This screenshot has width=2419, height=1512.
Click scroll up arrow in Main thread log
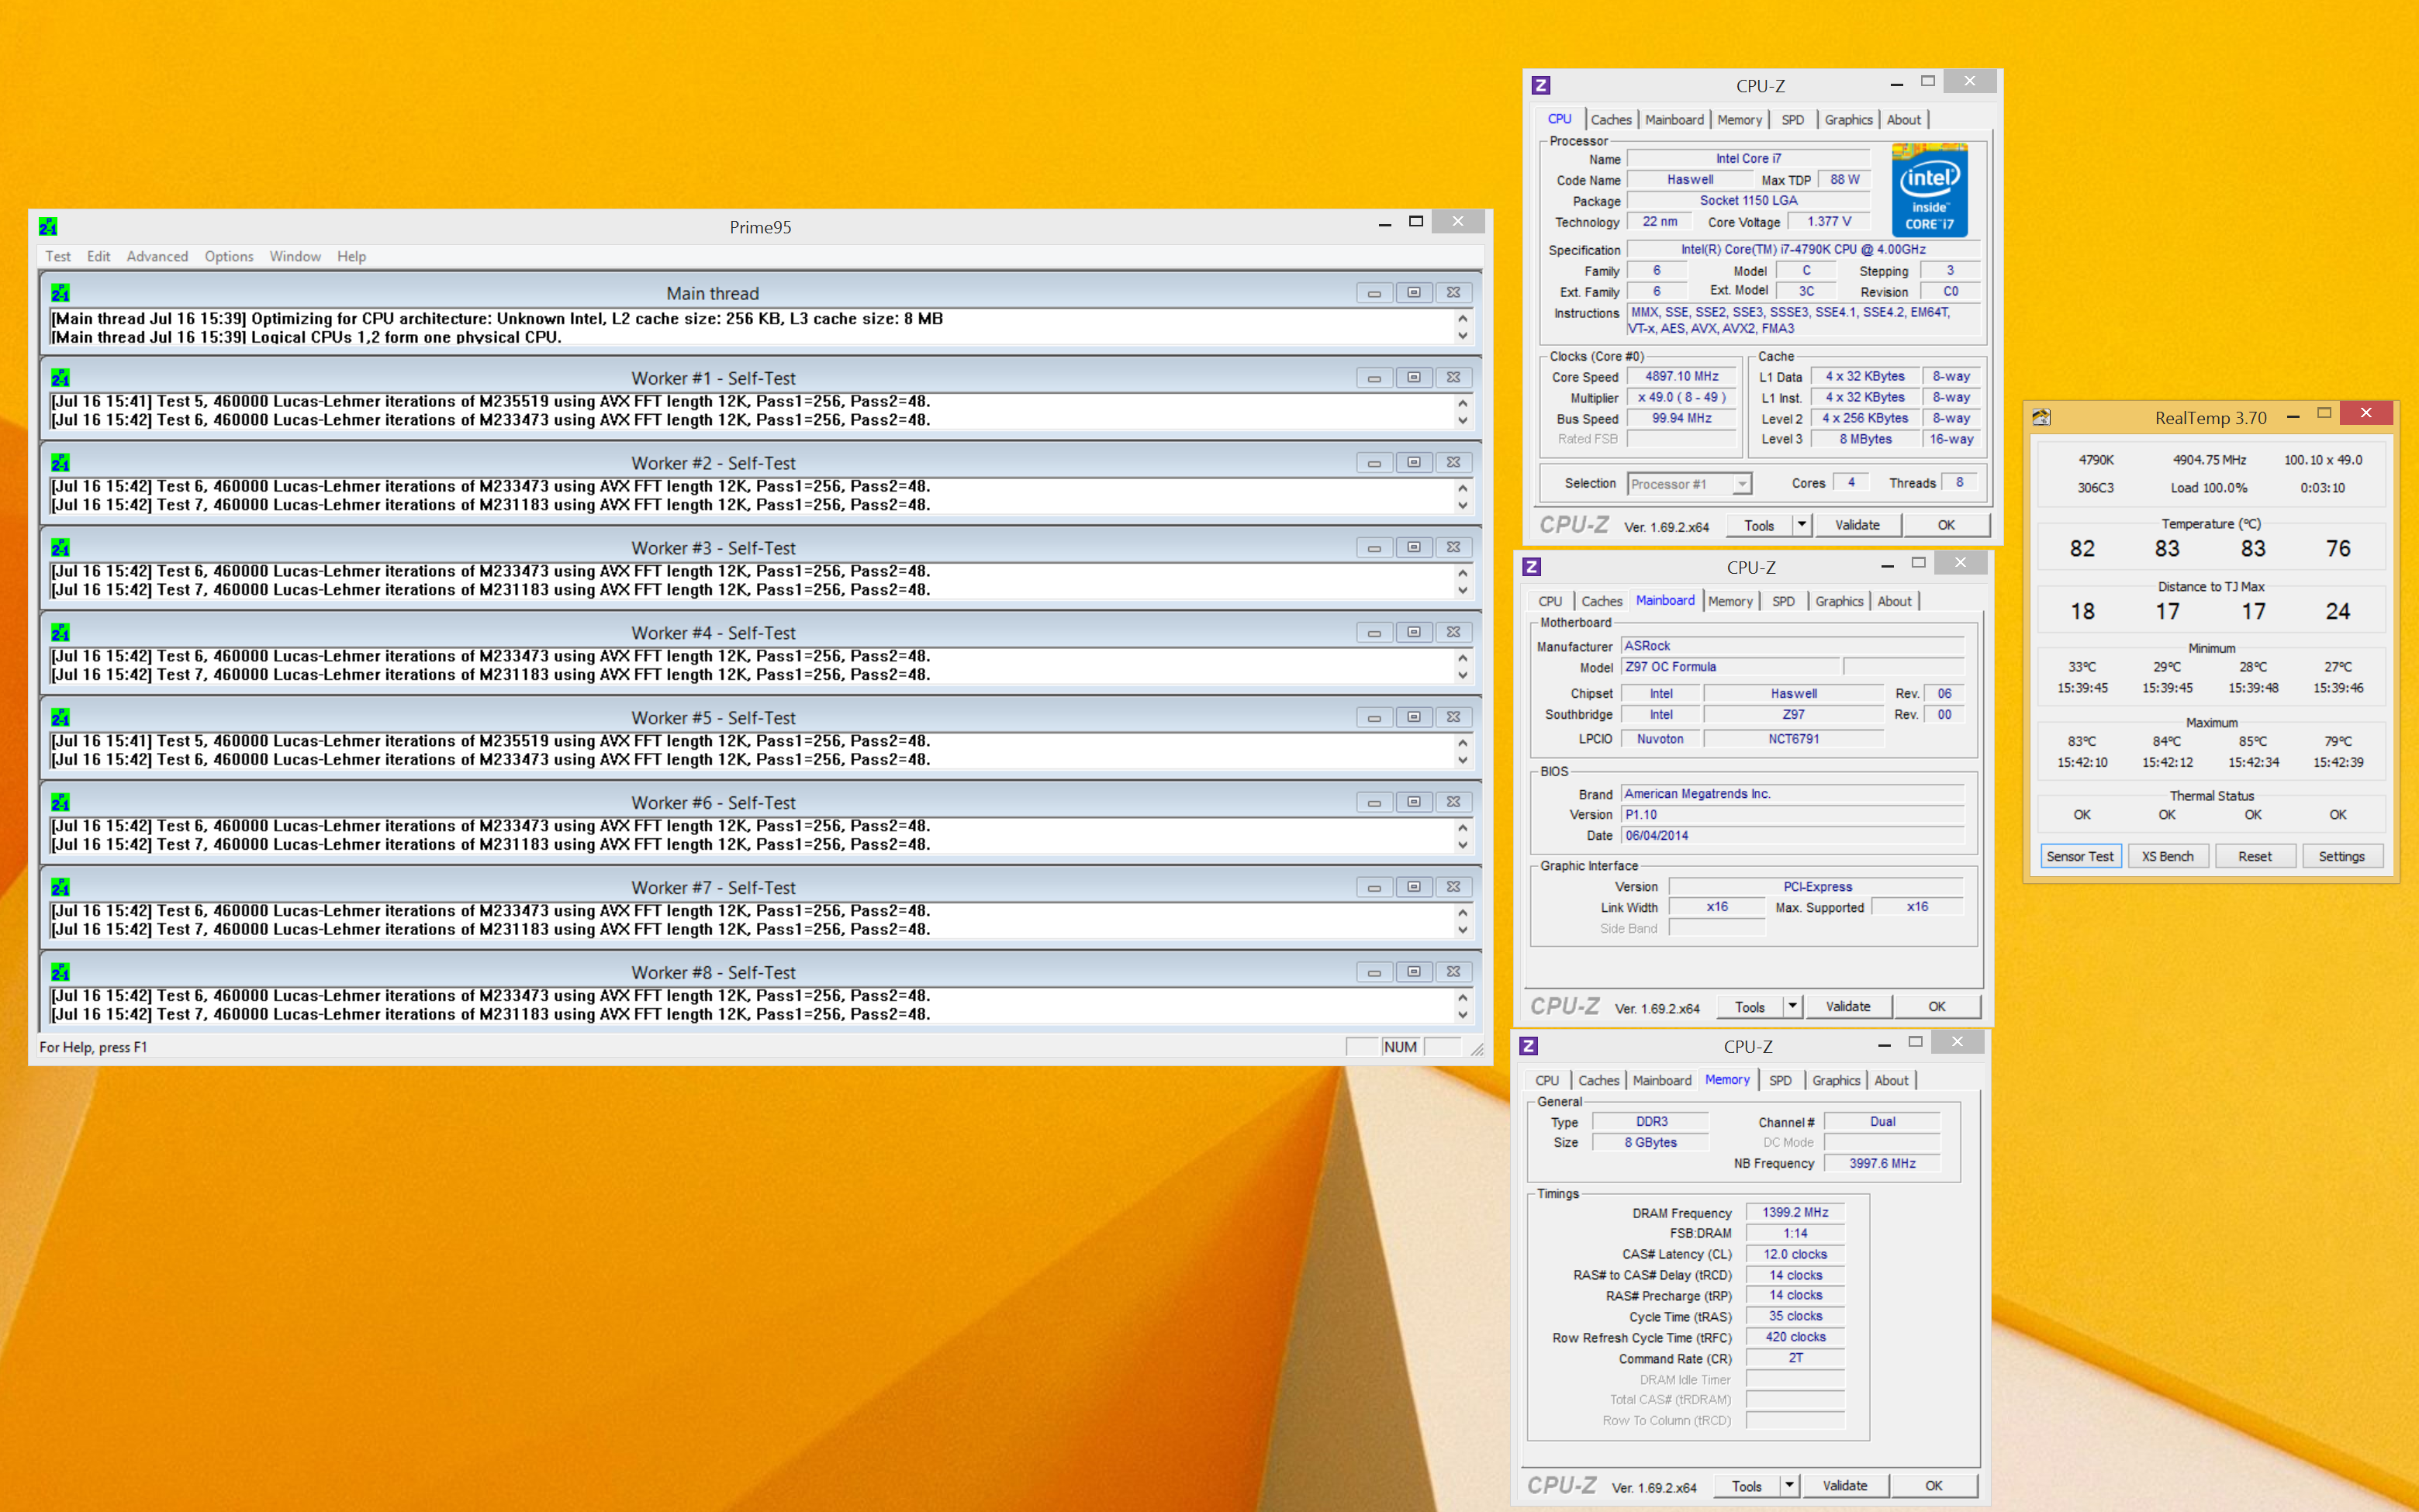point(1462,318)
